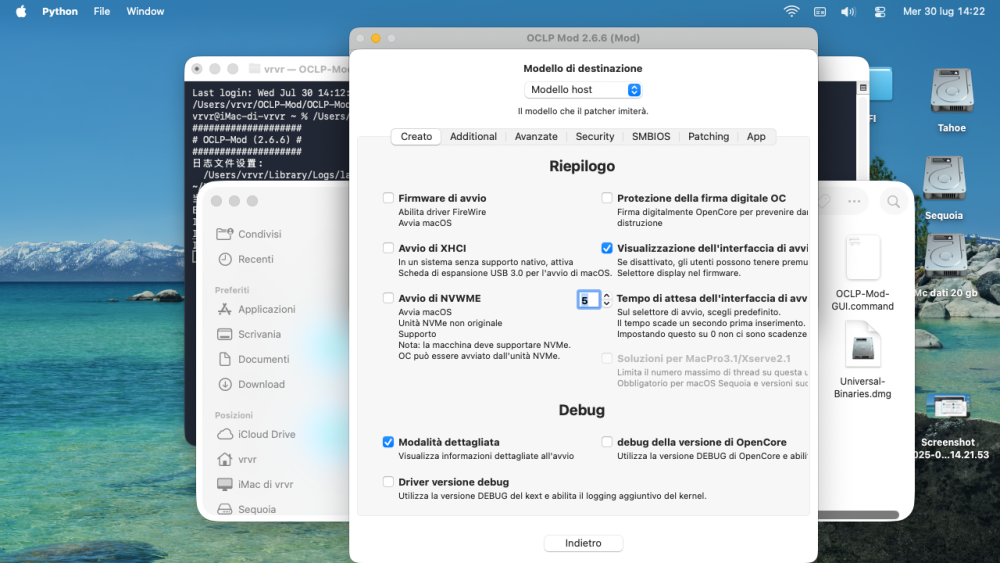Open Recenti in Finder sidebar
The height and width of the screenshot is (563, 1000).
tap(246, 259)
